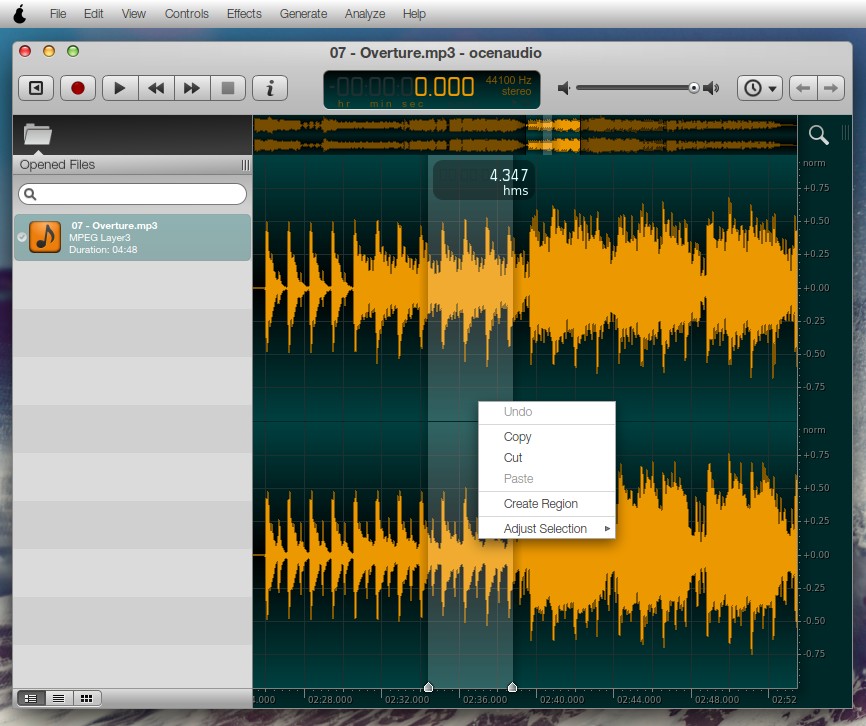Viewport: 866px width, 726px height.
Task: Open file info with the i button
Action: tap(270, 88)
